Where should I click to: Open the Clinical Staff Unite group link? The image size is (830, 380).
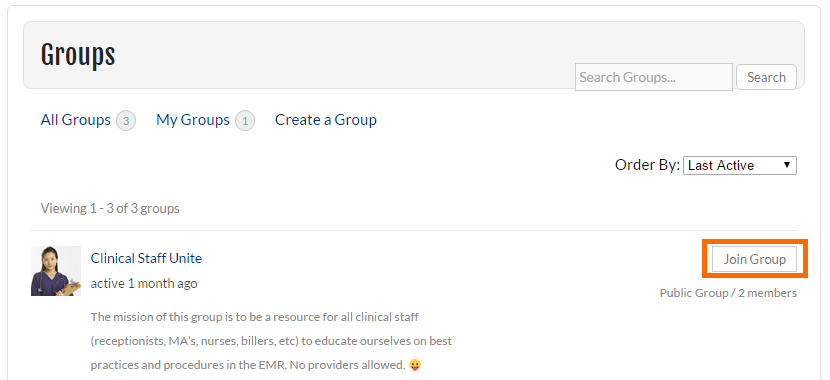(x=146, y=258)
